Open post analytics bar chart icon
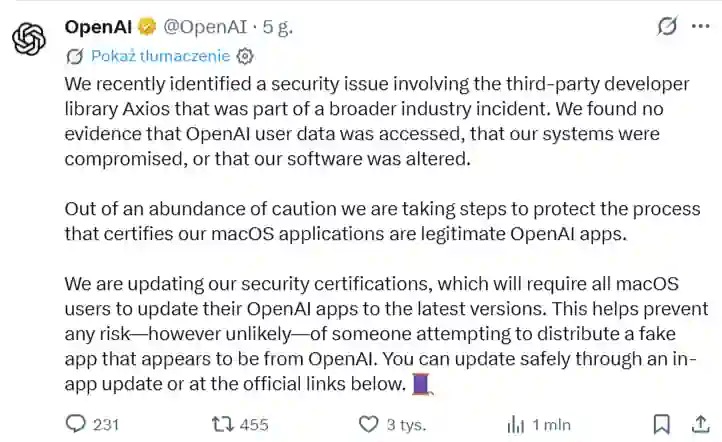This screenshot has height=442, width=722. 515,423
